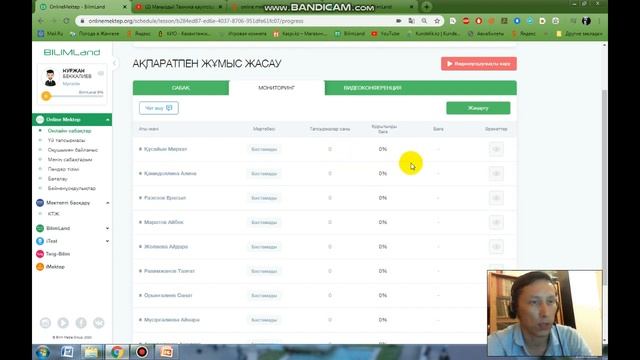Open Бағалау sidebar item
Screen dimensions: 640x360
click(58, 179)
